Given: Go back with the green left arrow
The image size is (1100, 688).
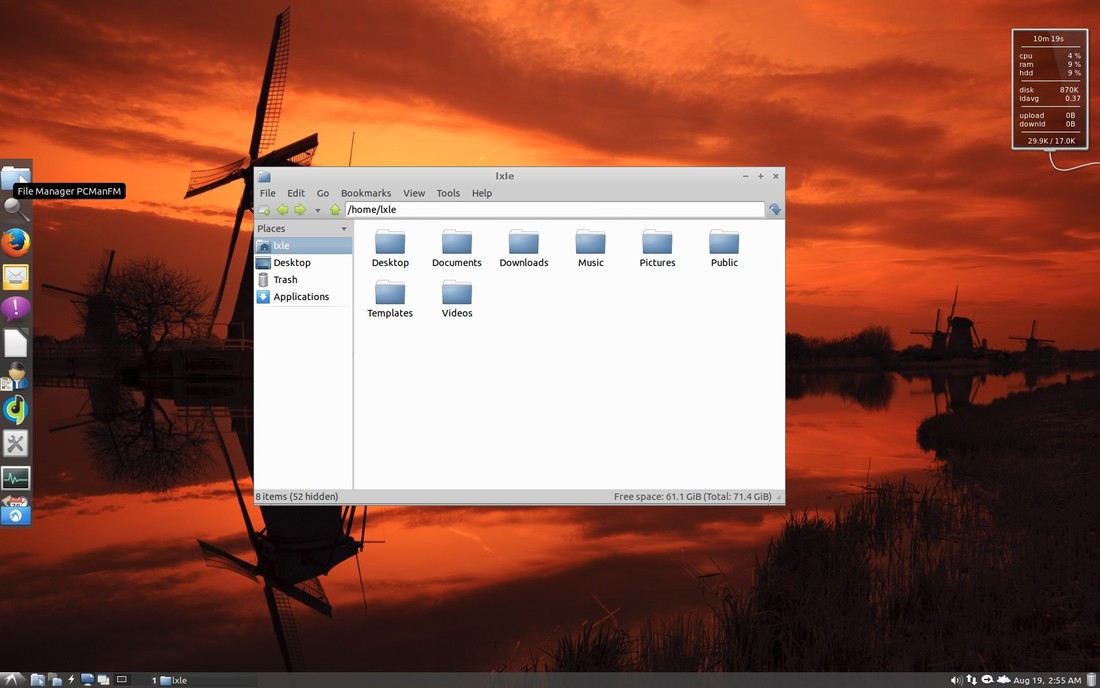Looking at the screenshot, I should (x=282, y=210).
